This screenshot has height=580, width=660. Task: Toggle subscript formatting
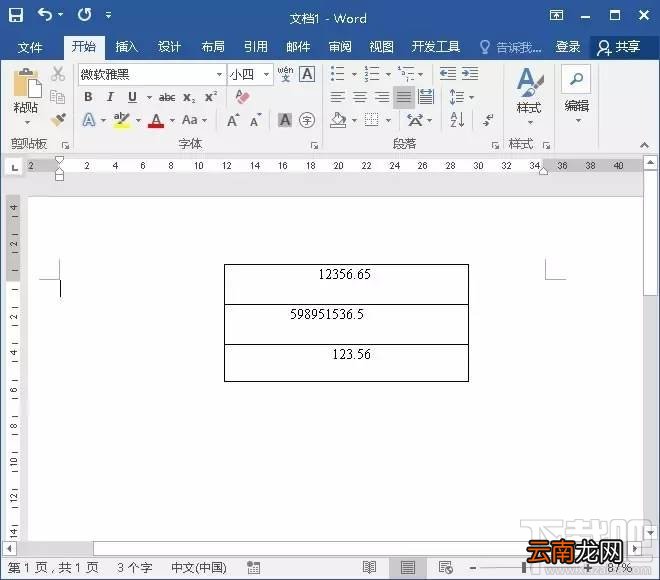point(189,97)
